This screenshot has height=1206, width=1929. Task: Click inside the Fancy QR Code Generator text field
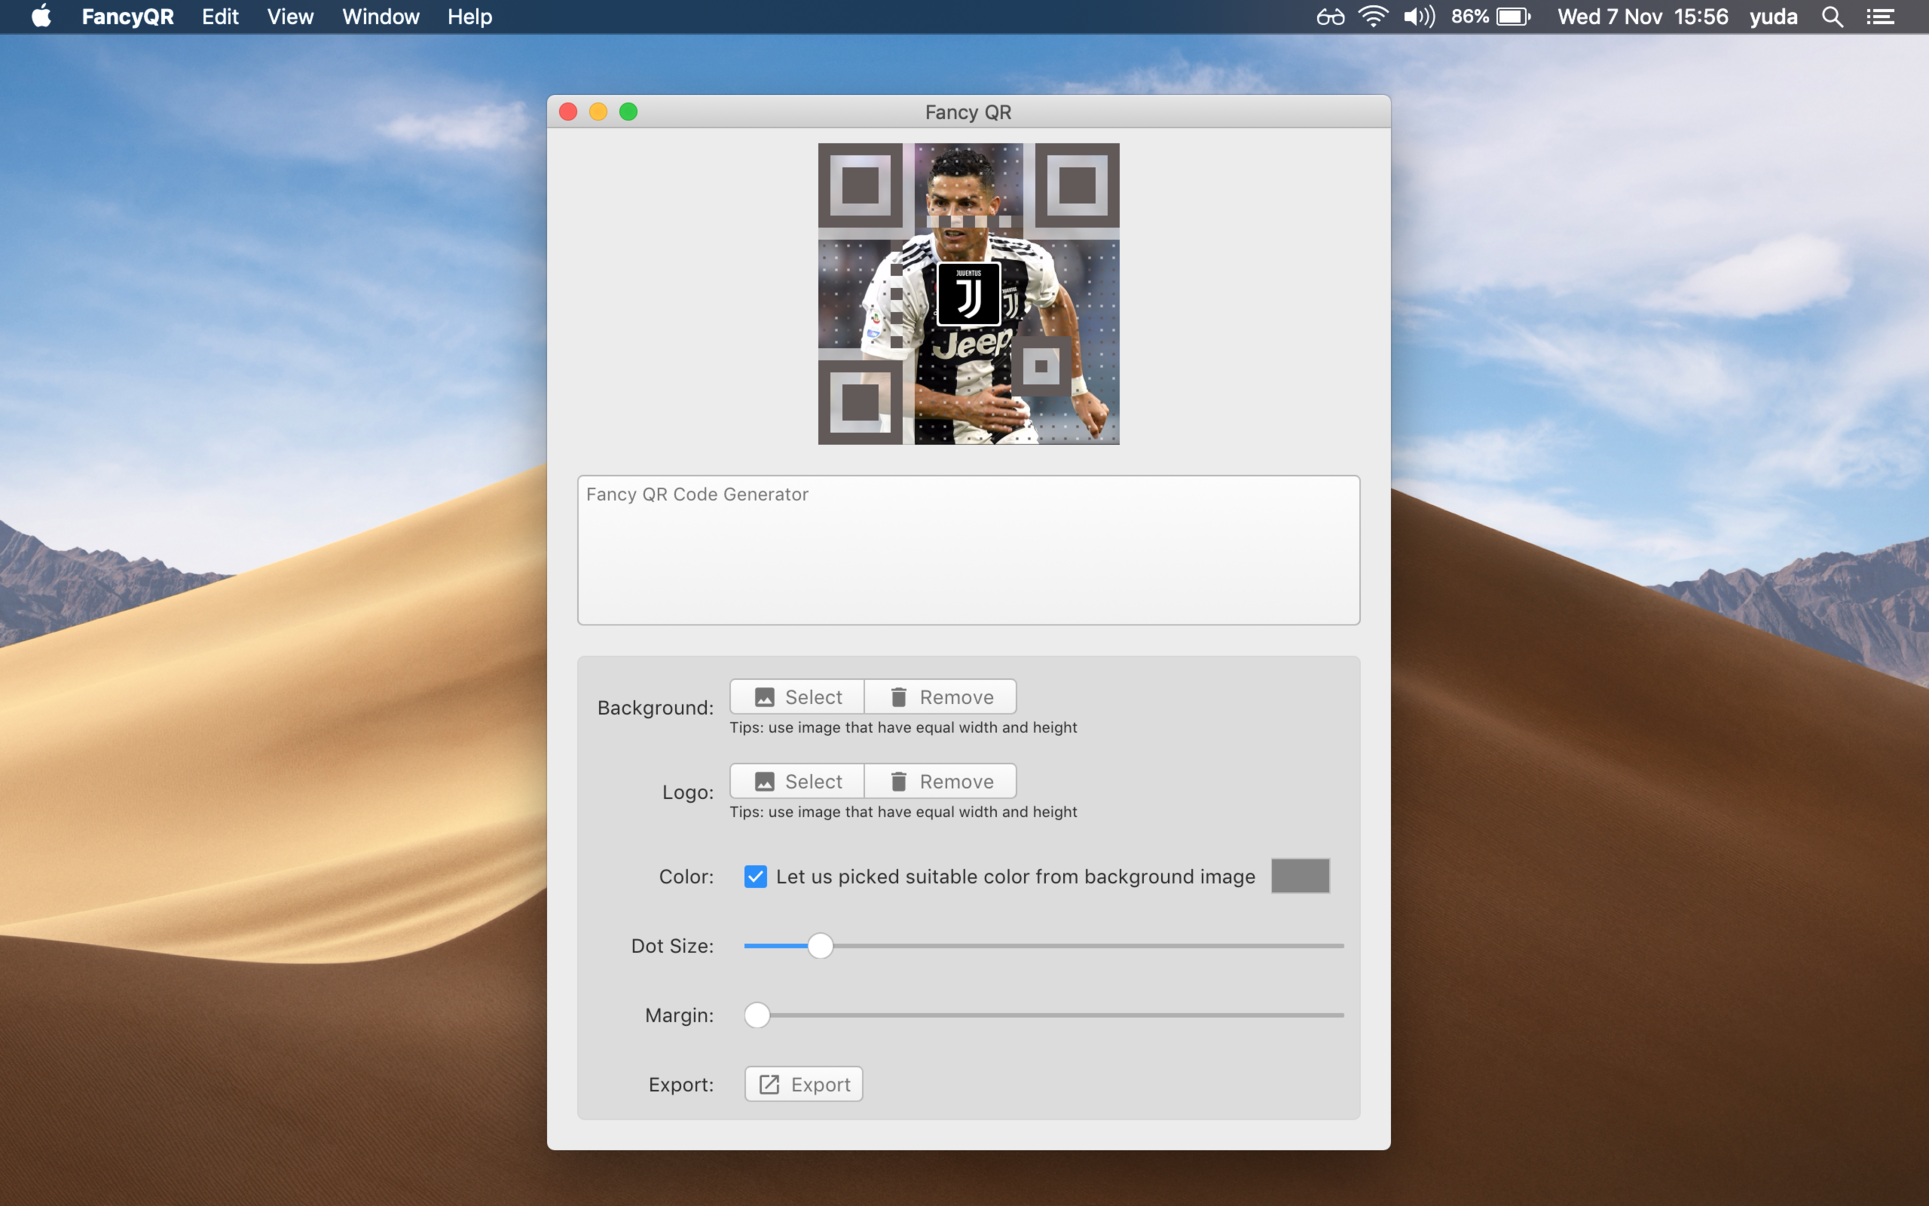point(967,550)
